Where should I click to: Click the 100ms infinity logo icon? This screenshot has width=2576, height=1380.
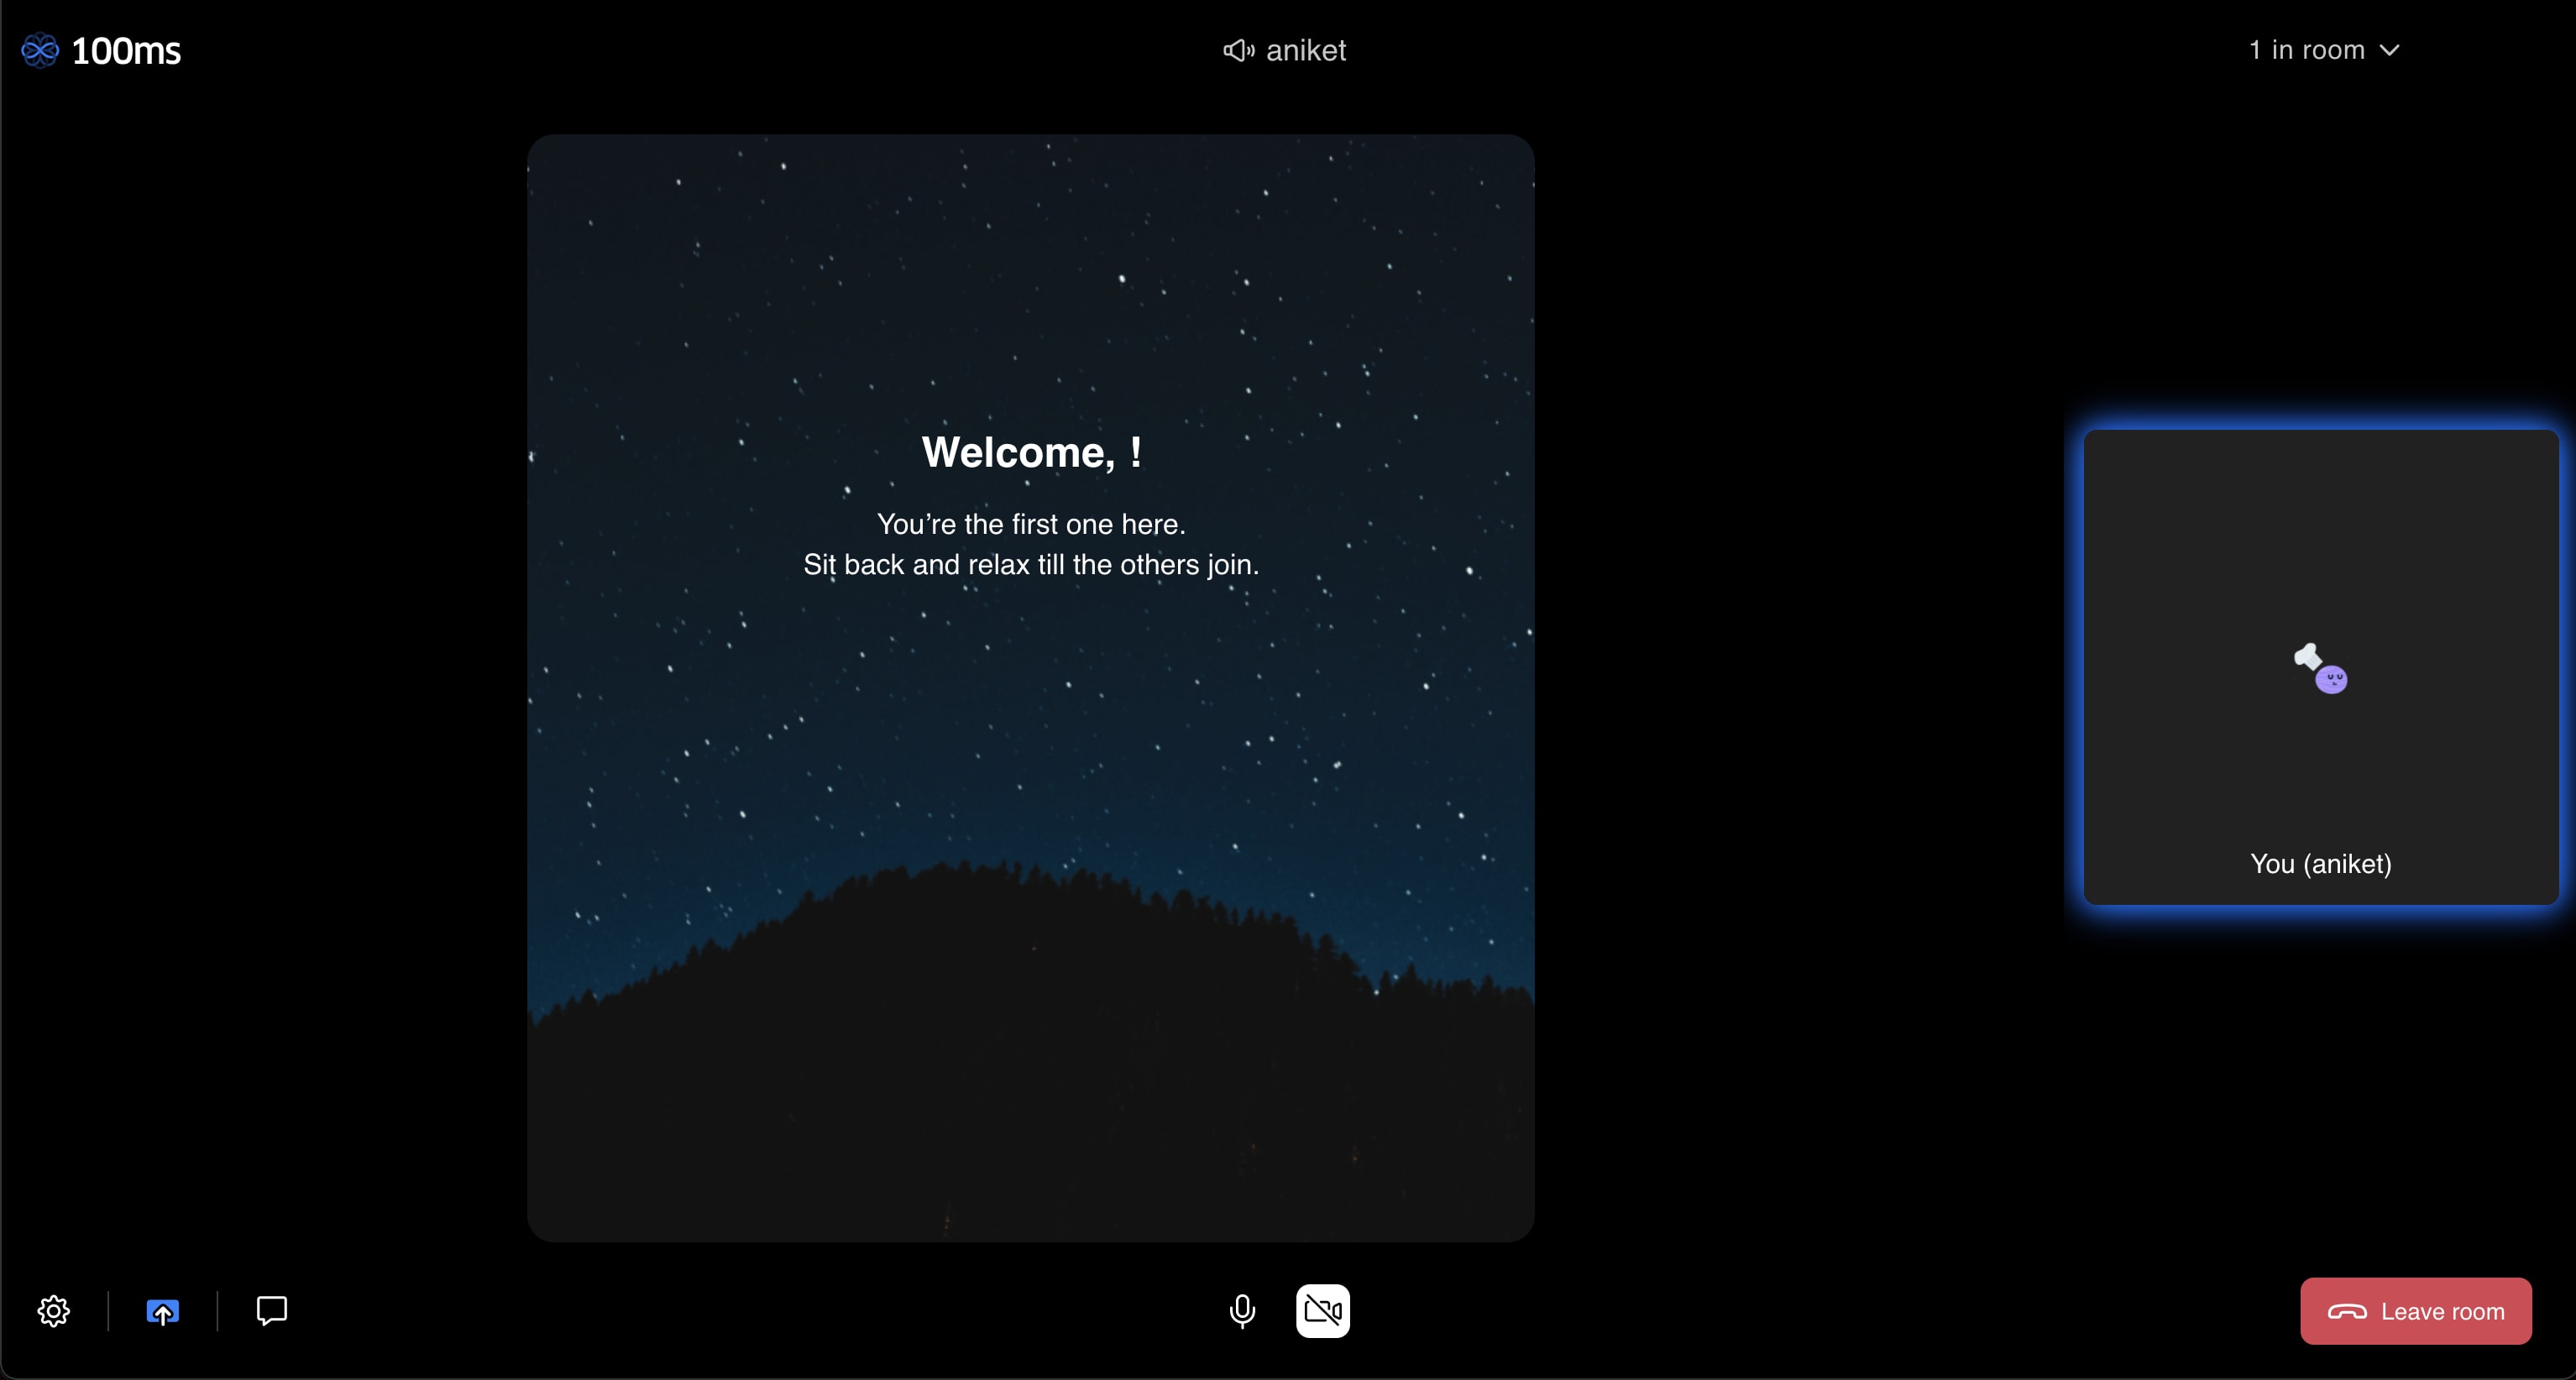(x=40, y=50)
